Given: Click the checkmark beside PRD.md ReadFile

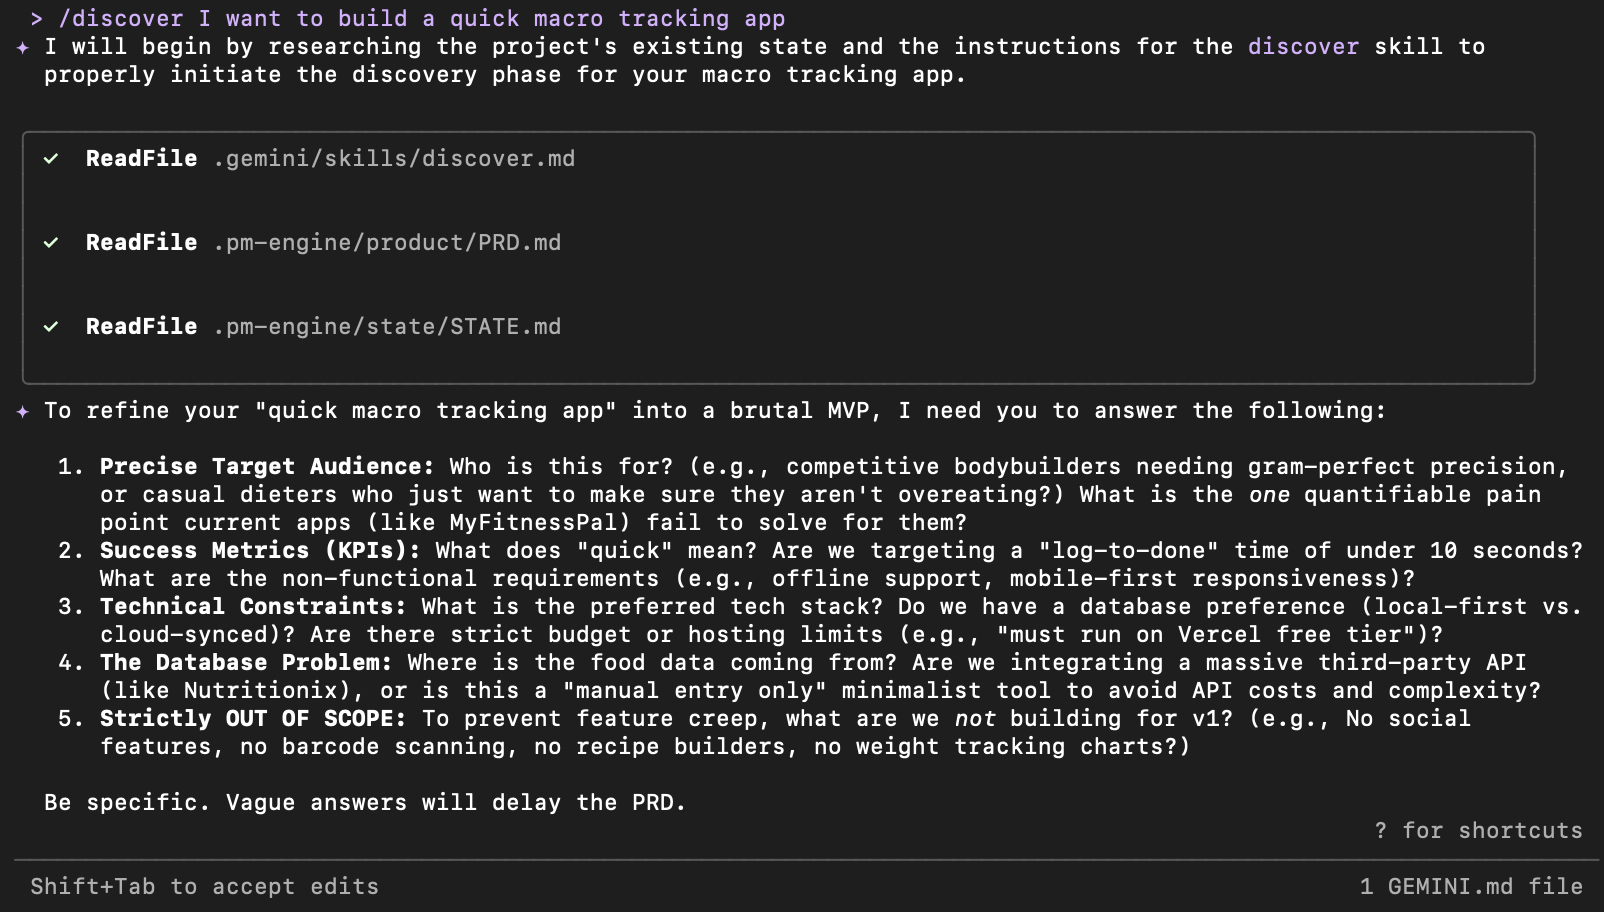Looking at the screenshot, I should (x=51, y=243).
